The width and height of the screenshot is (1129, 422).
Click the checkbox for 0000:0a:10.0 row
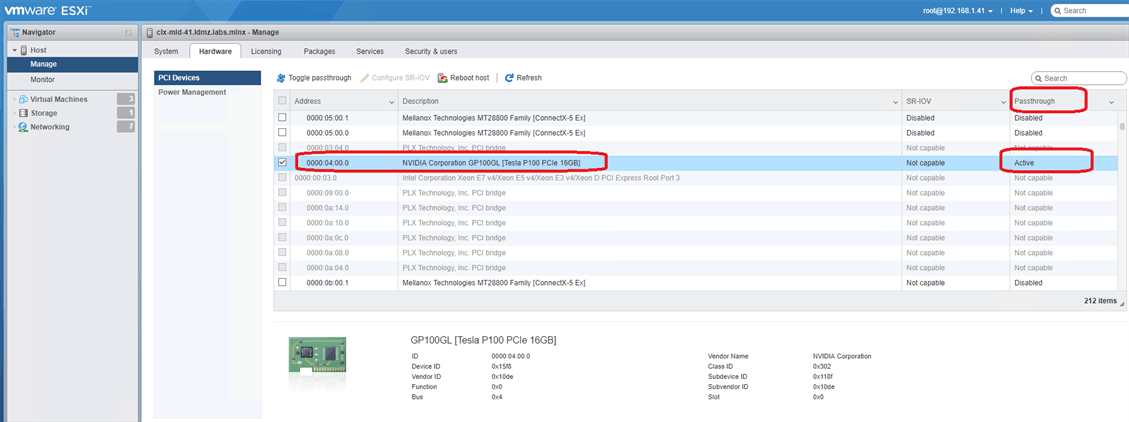282,223
